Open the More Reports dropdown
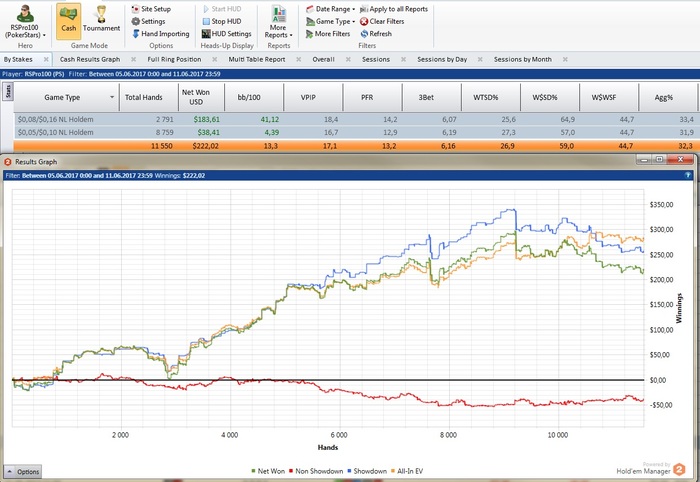This screenshot has height=482, width=700. pyautogui.click(x=279, y=21)
